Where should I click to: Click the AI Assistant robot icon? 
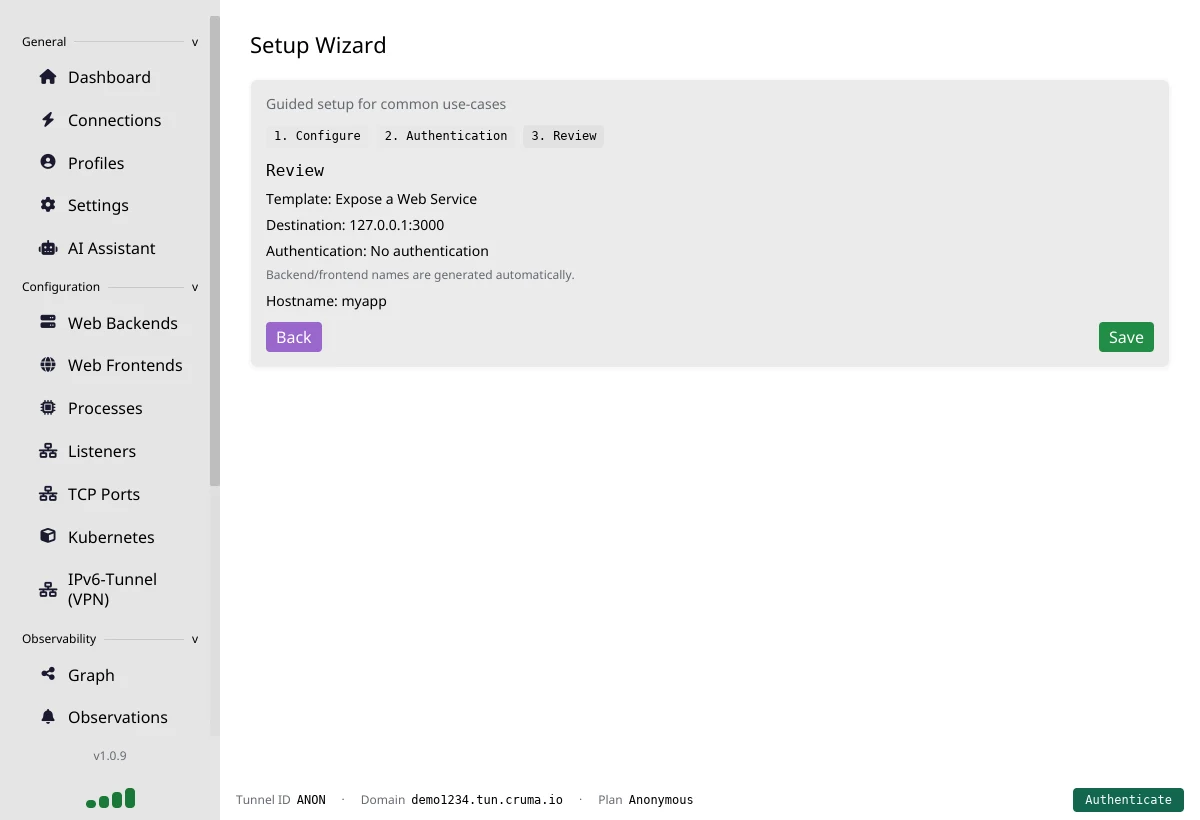click(x=48, y=248)
